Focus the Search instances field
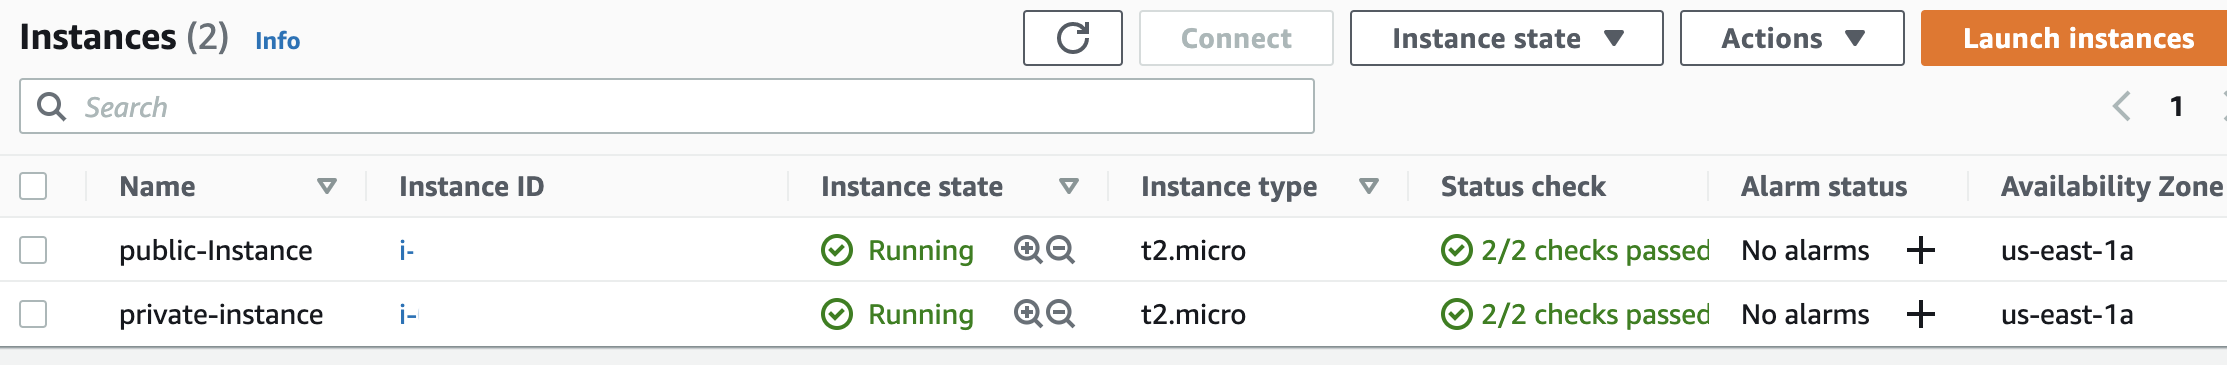This screenshot has width=2227, height=365. pos(666,106)
